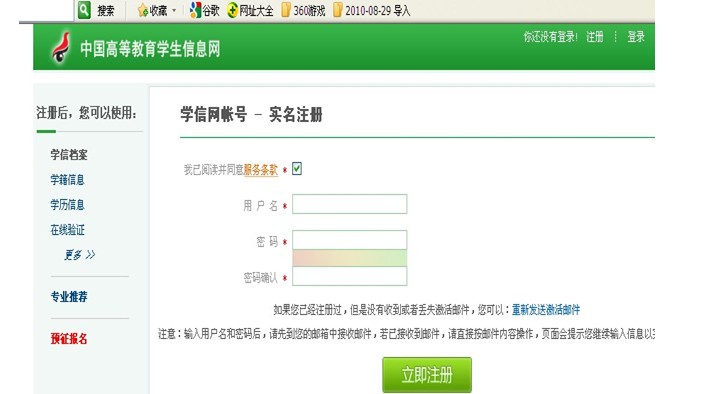Viewport: 709px width, 394px height.
Task: Uncheck the agree to 服务条款 checkbox
Action: 297,169
